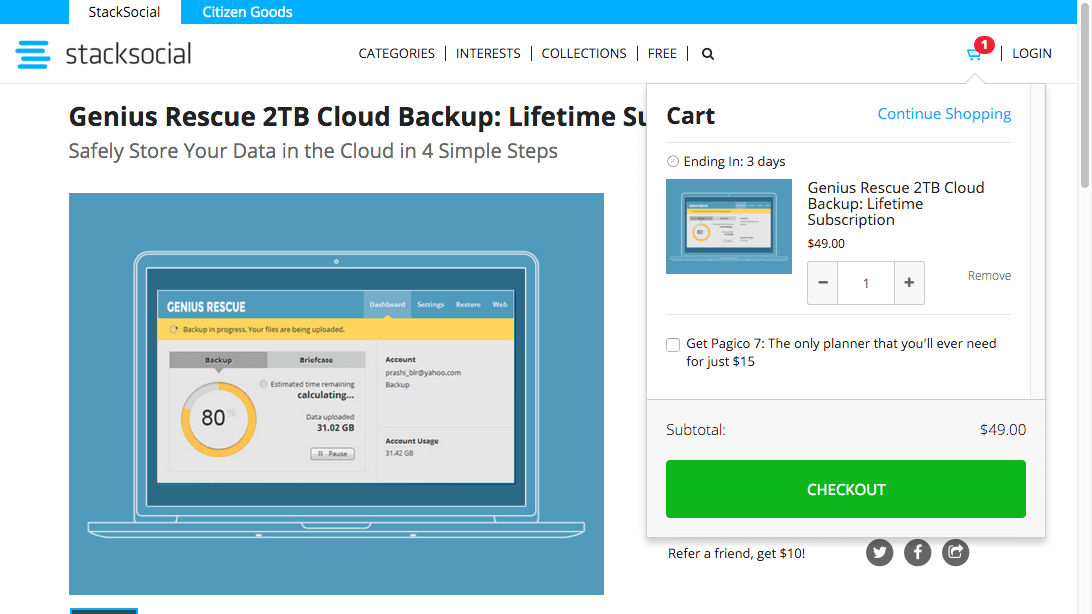Open the search magnifier icon
The height and width of the screenshot is (614, 1092).
(x=707, y=53)
